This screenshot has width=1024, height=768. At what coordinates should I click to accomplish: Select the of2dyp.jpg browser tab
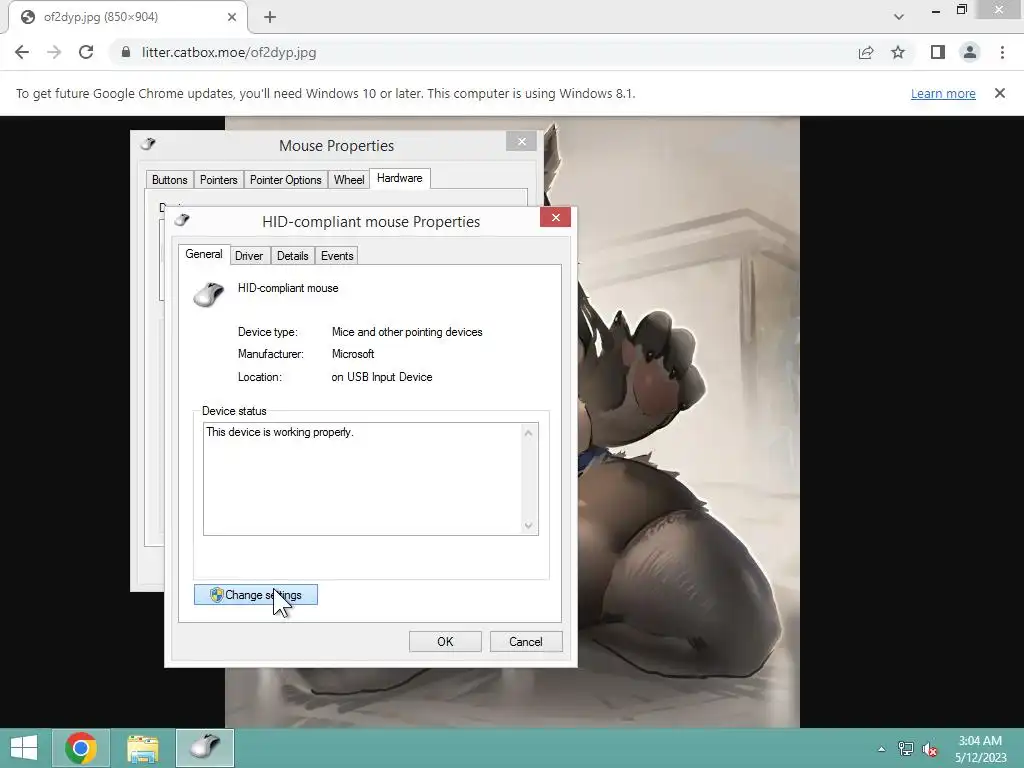click(127, 17)
